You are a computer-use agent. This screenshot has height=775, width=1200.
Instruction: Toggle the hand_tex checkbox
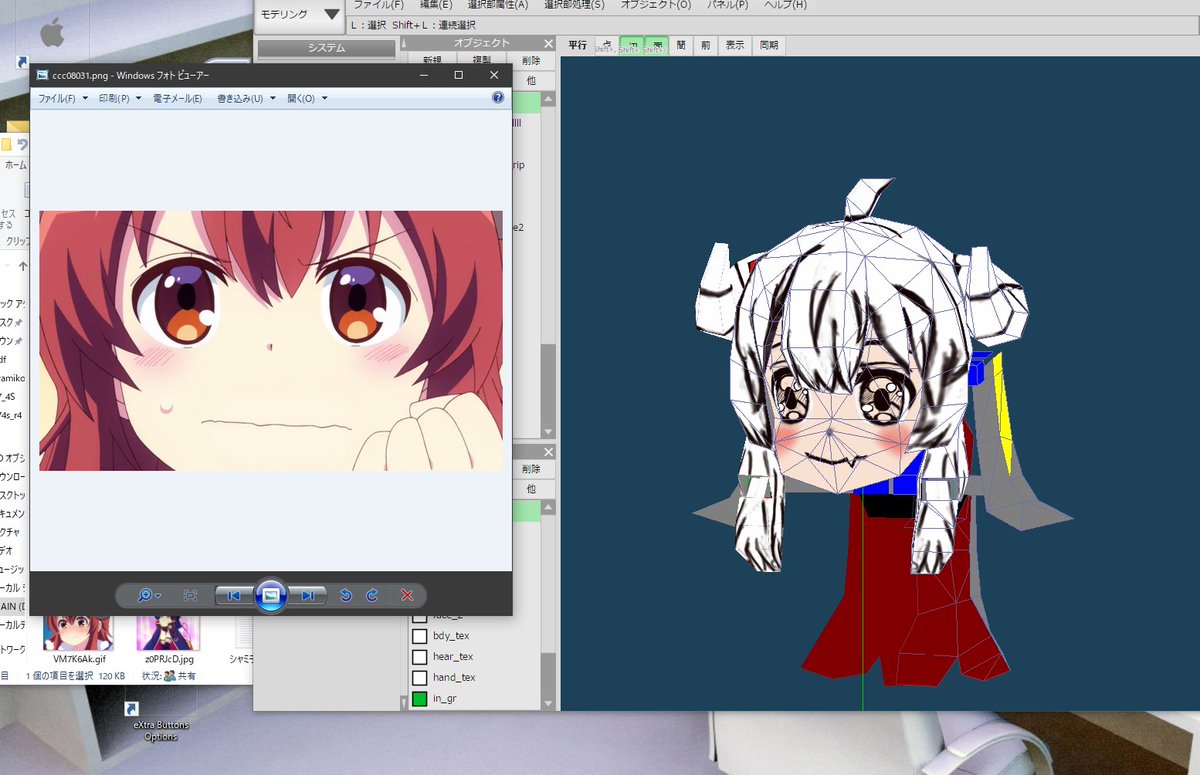[x=420, y=678]
